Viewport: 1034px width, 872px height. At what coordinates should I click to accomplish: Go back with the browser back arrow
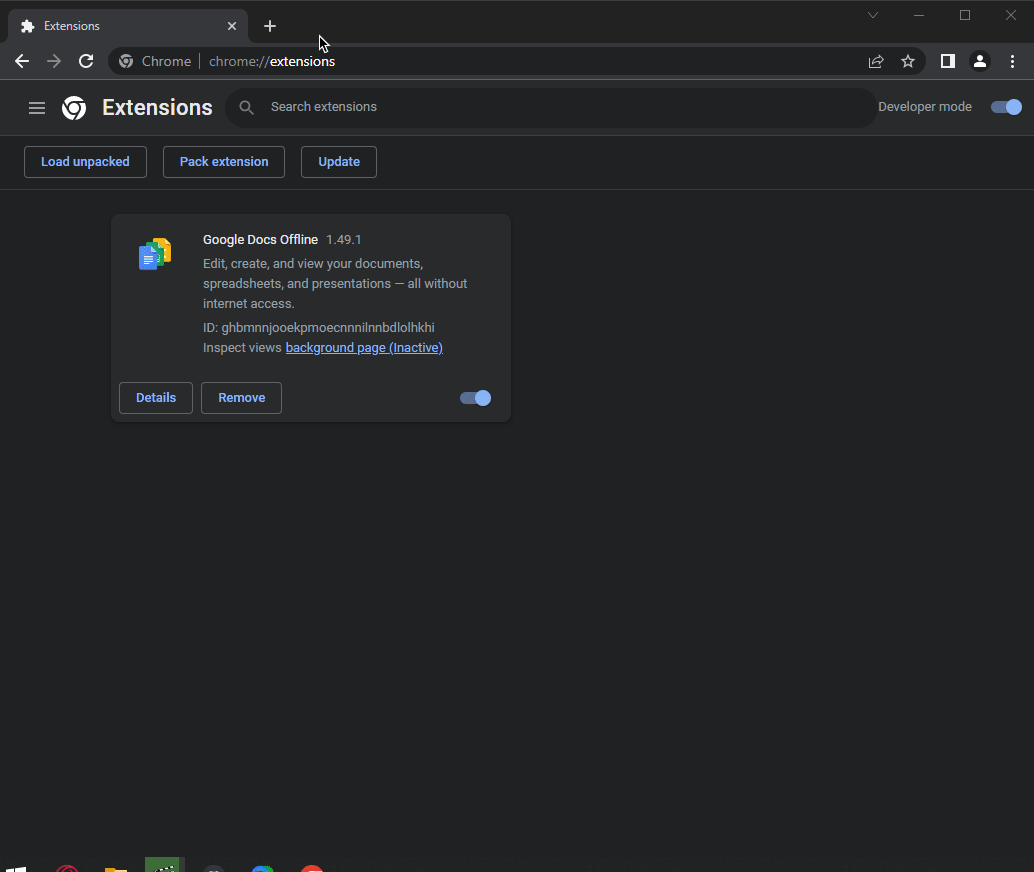click(22, 61)
